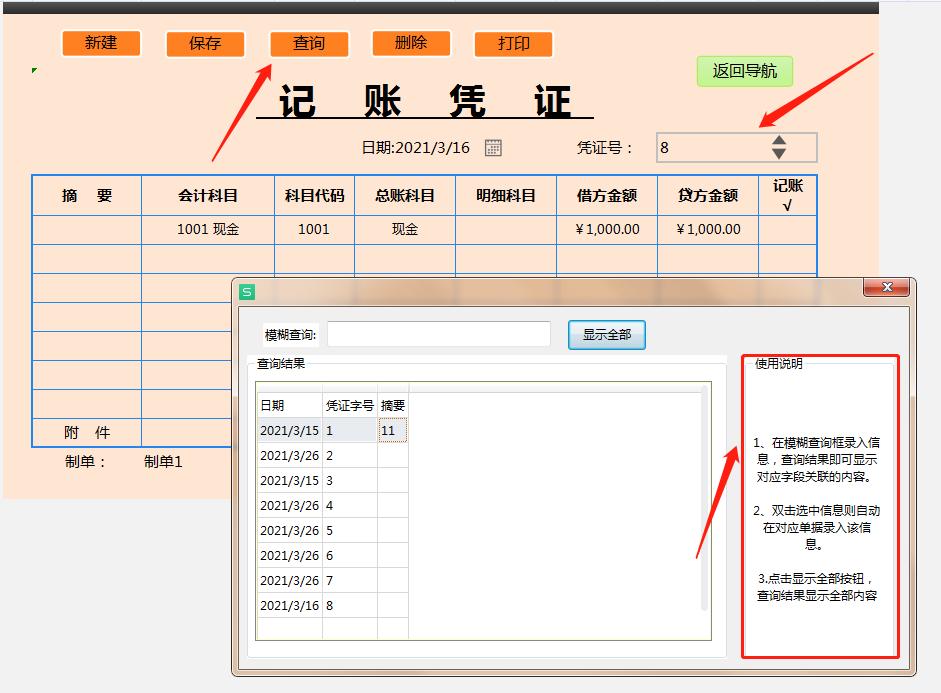Increment the voucher number with the up arrow
Viewport: 941px width, 693px height.
[x=779, y=140]
